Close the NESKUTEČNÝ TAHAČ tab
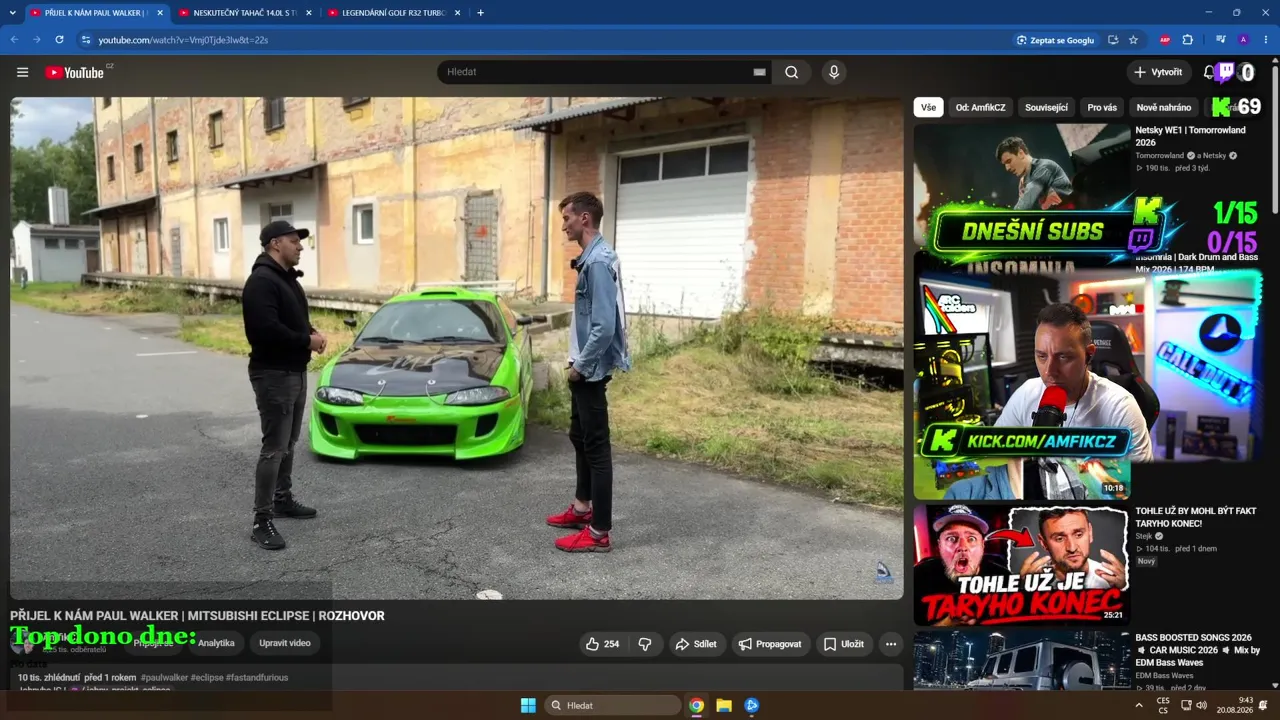The height and width of the screenshot is (720, 1280). coord(308,13)
